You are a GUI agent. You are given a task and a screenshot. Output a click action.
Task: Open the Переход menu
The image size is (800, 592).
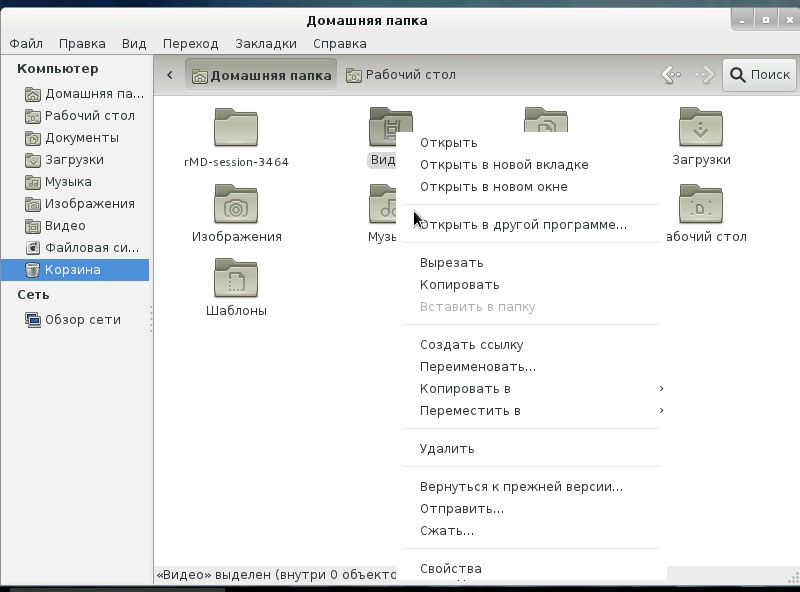[190, 43]
